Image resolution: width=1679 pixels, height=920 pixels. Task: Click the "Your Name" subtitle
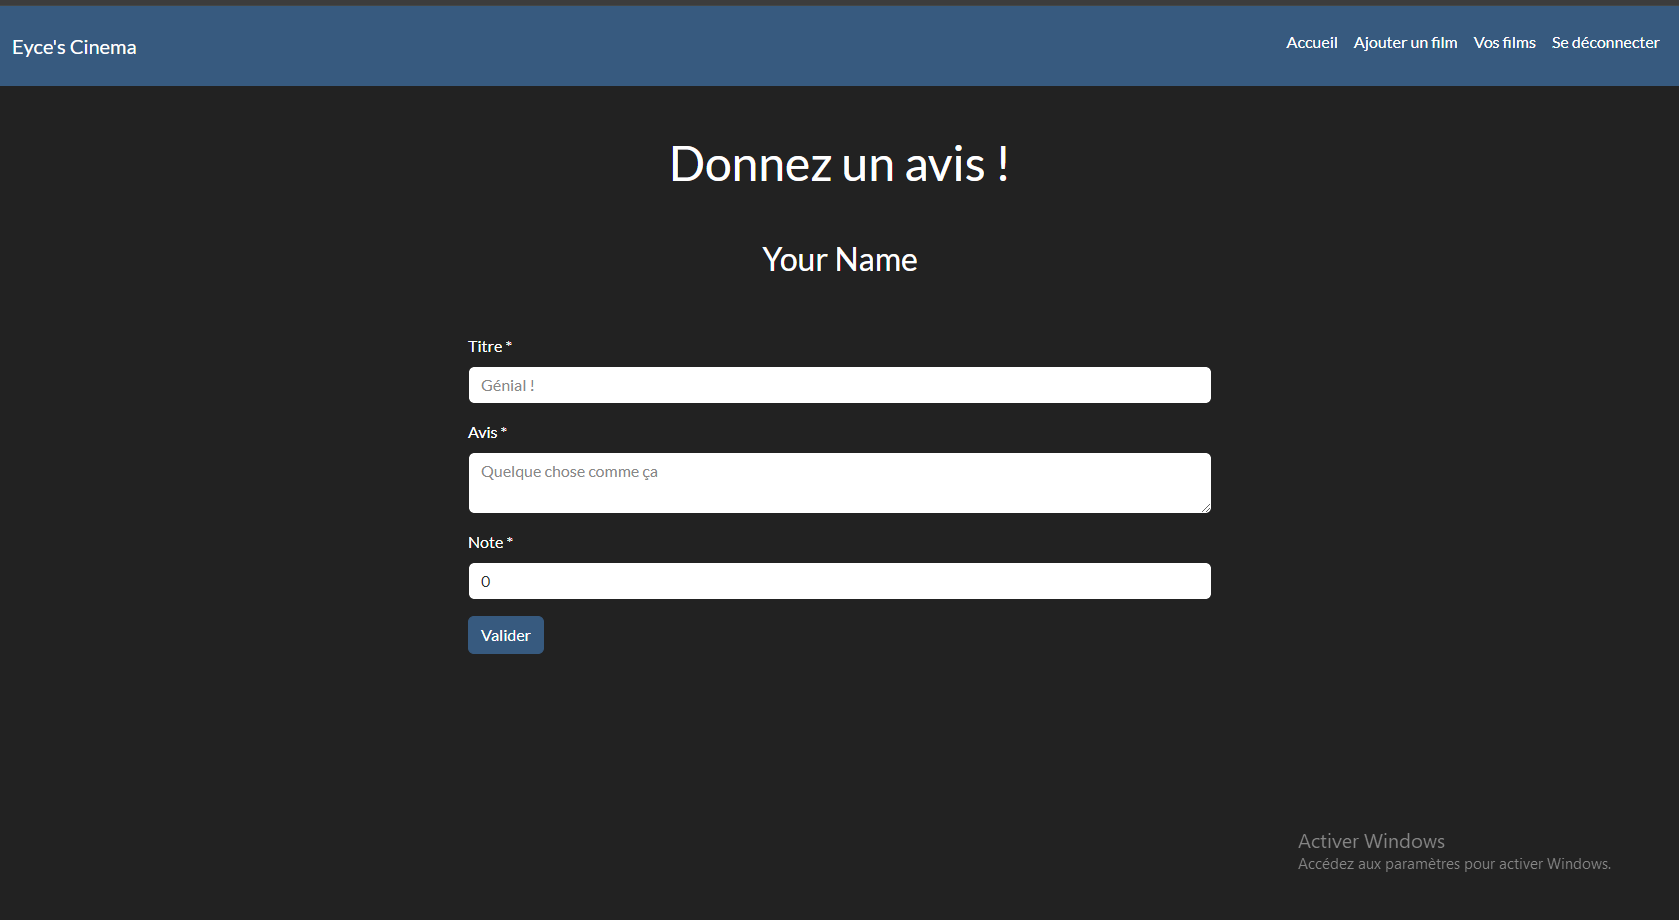point(839,259)
